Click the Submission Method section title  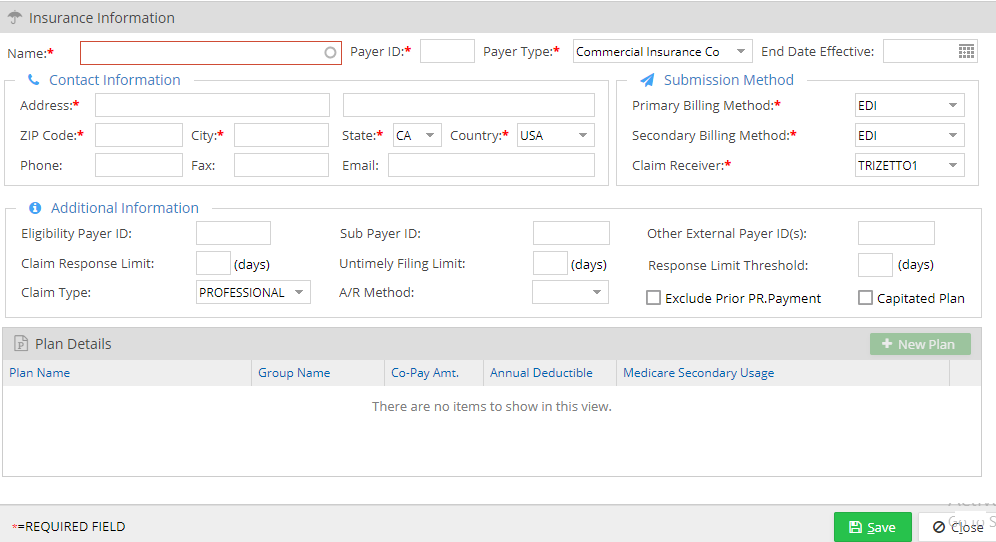coord(729,80)
